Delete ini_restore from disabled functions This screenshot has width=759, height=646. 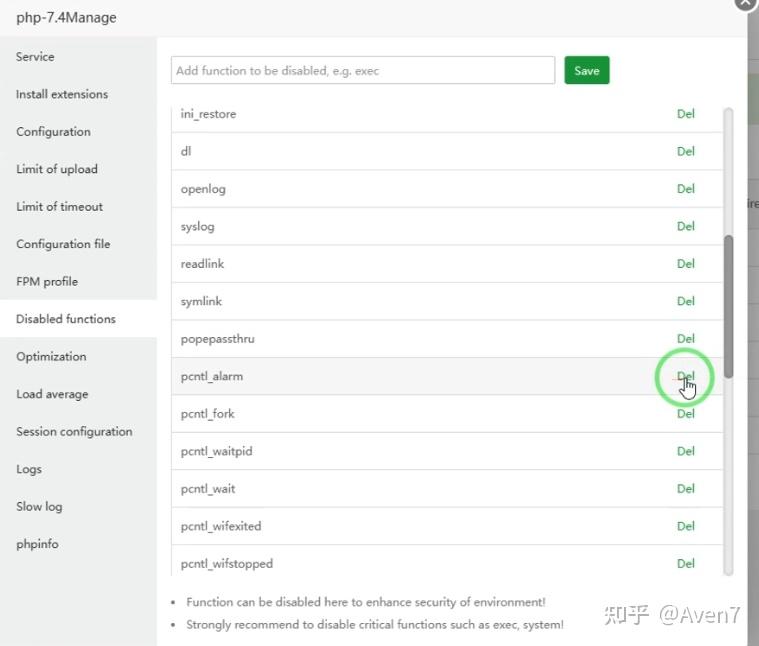click(685, 114)
